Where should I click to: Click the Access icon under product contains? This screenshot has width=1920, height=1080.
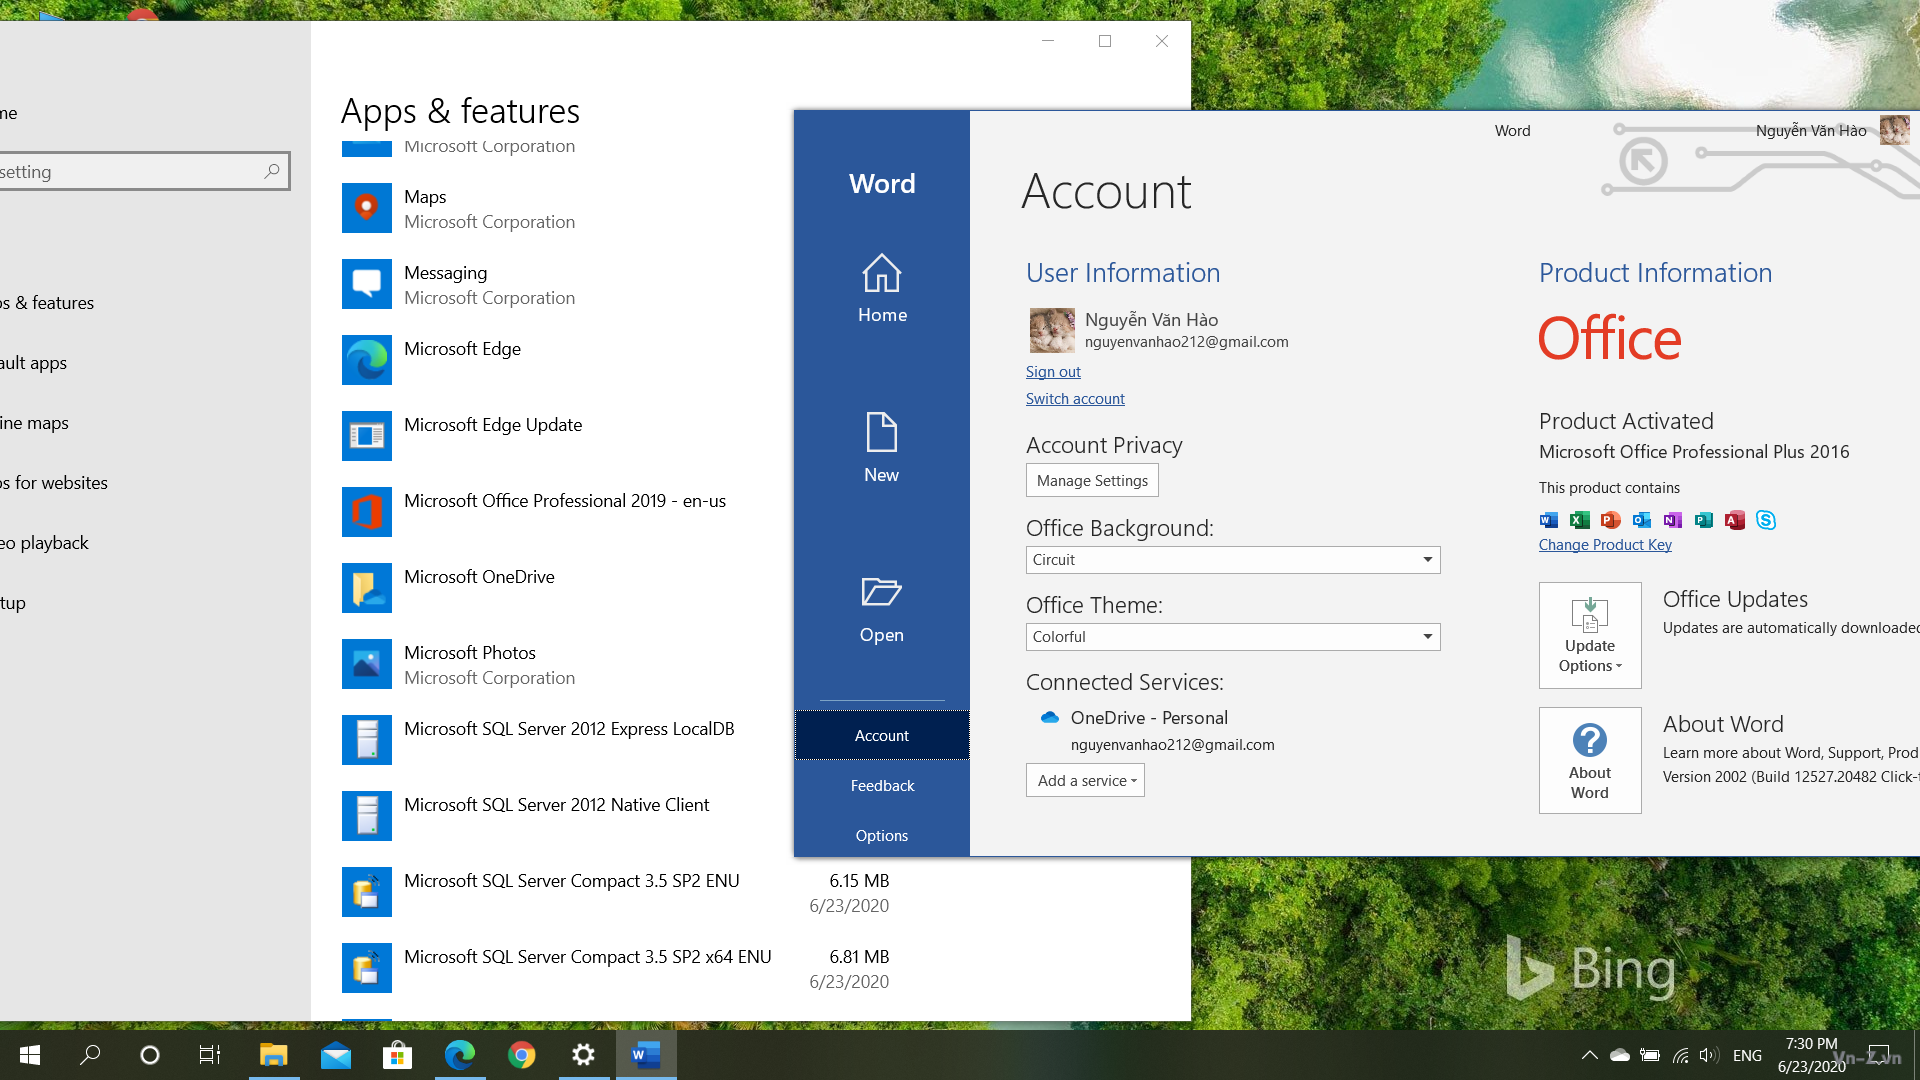tap(1734, 519)
